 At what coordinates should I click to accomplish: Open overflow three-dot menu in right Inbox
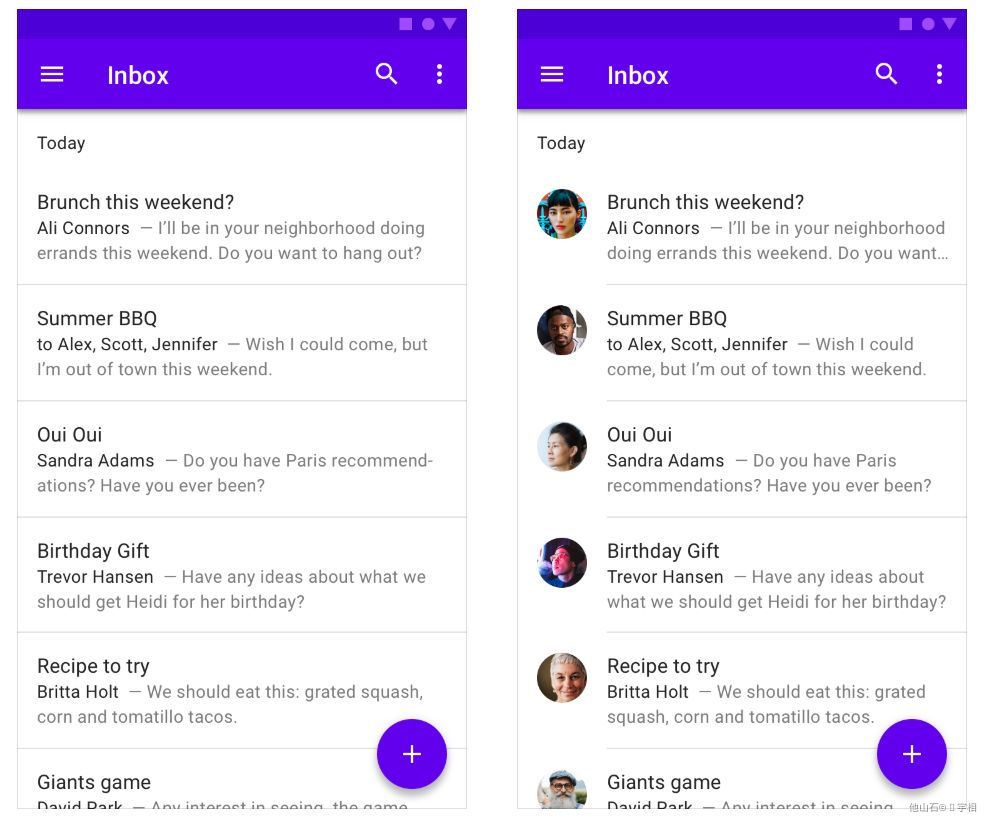(939, 74)
